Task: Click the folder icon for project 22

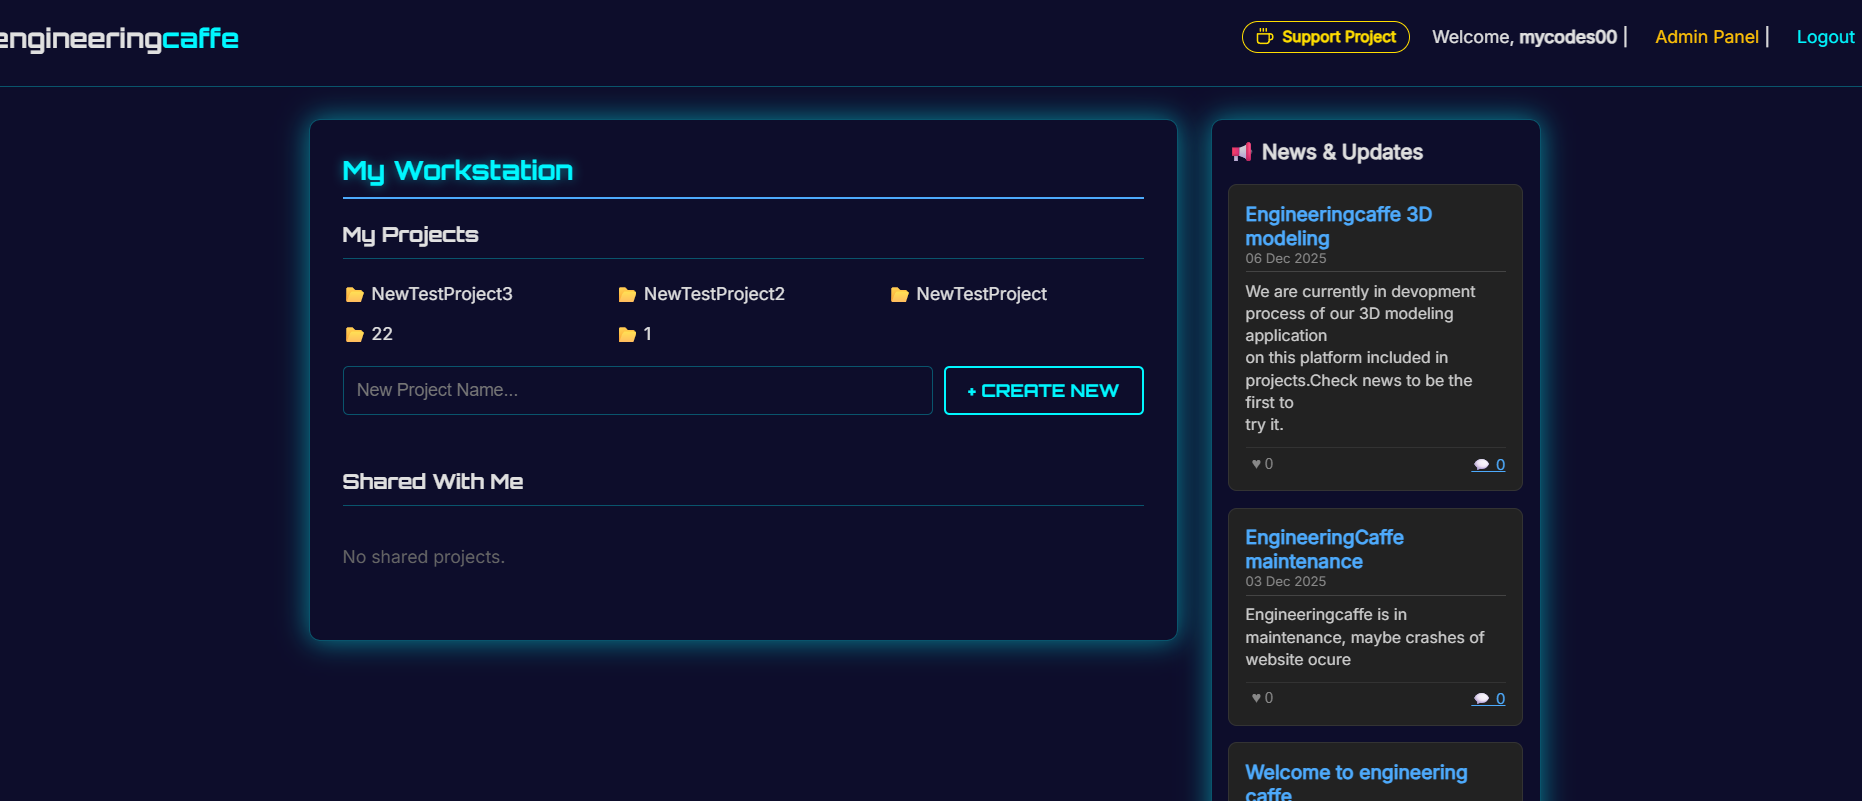Action: click(x=354, y=334)
